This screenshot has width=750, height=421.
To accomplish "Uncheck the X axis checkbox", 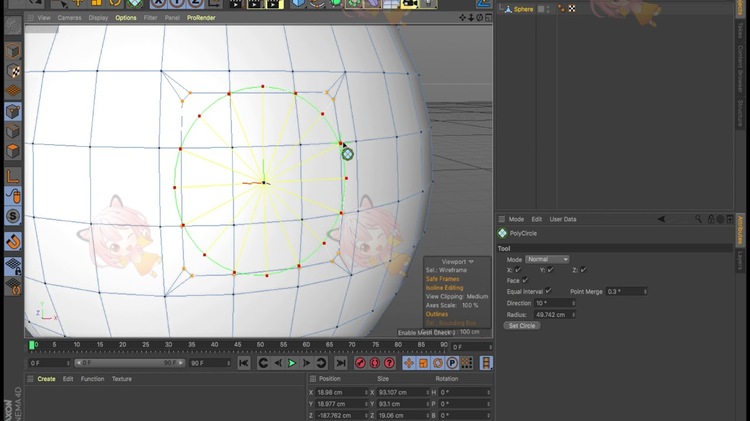I will tap(518, 270).
